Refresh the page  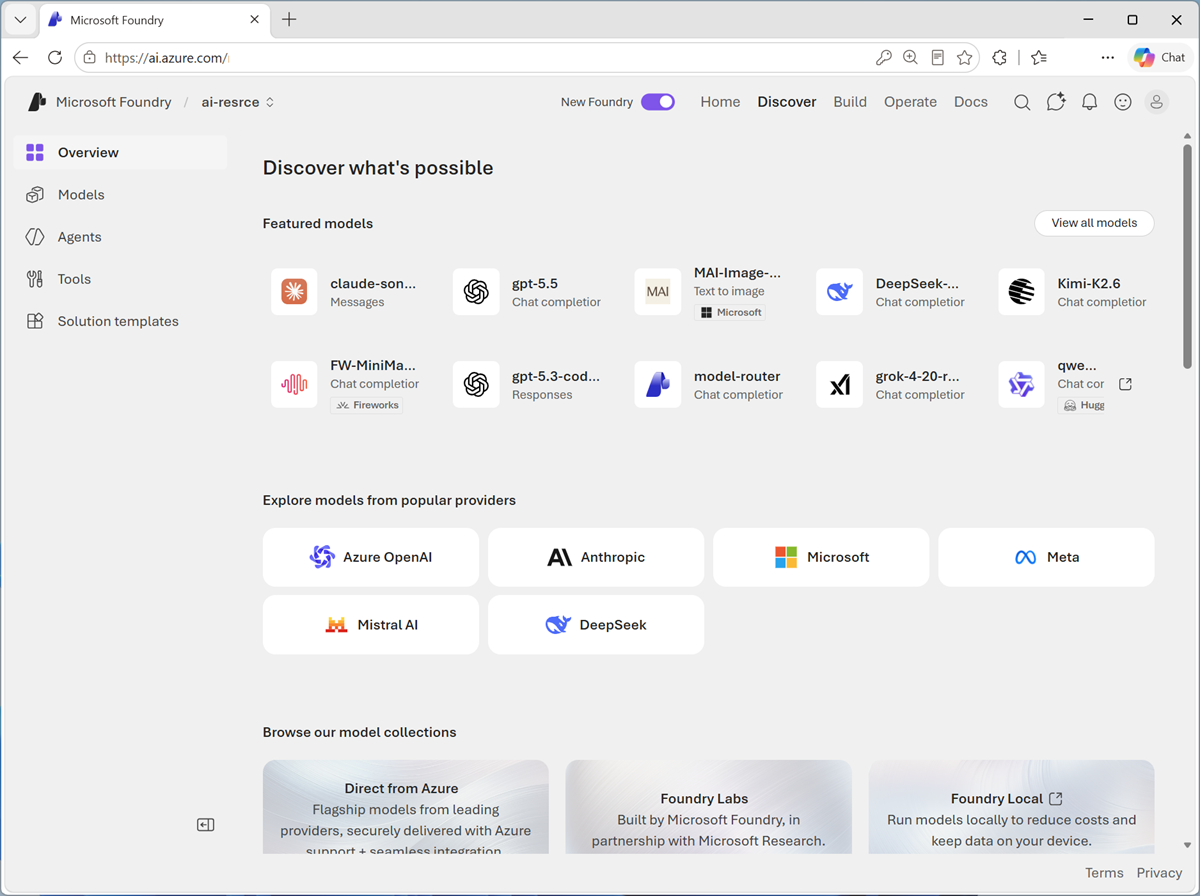(x=55, y=58)
